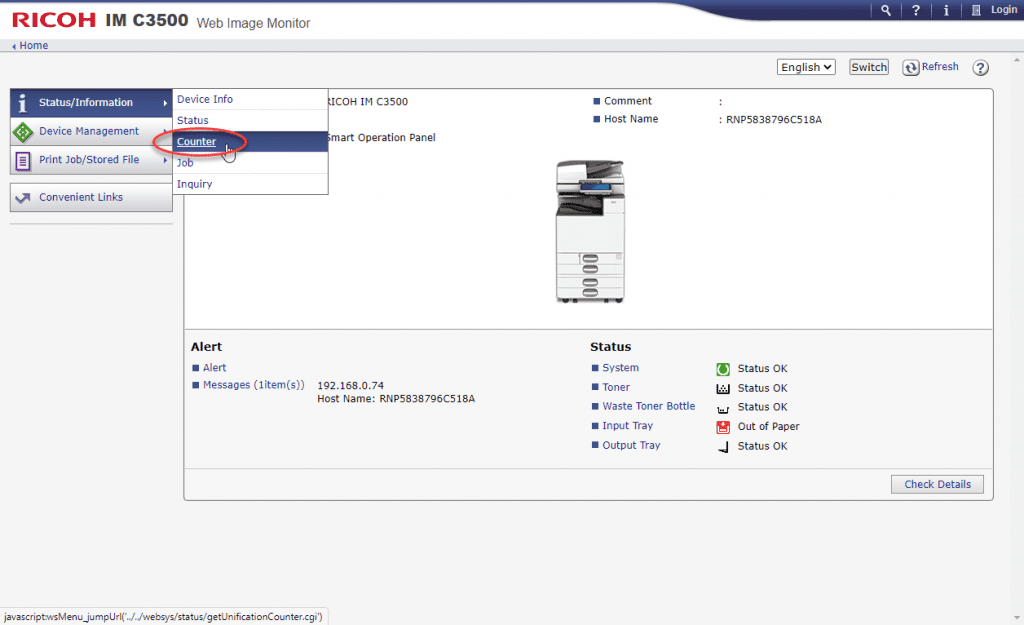Click the information 'i' icon in header
This screenshot has width=1024, height=625.
pyautogui.click(x=946, y=10)
